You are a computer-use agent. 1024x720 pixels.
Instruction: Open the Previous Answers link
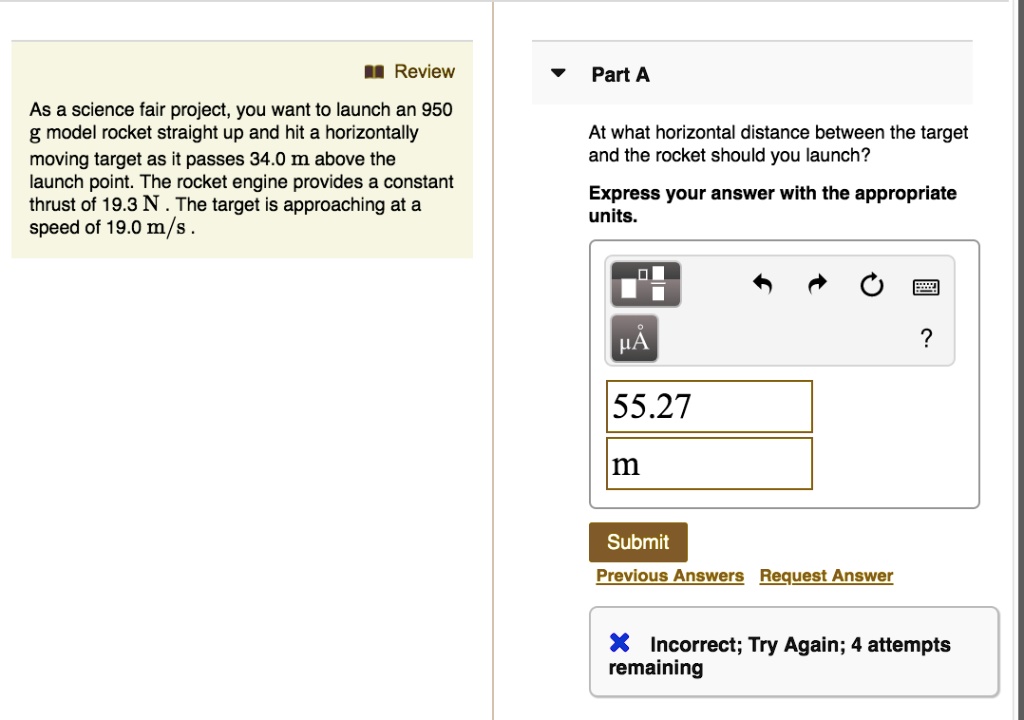670,576
